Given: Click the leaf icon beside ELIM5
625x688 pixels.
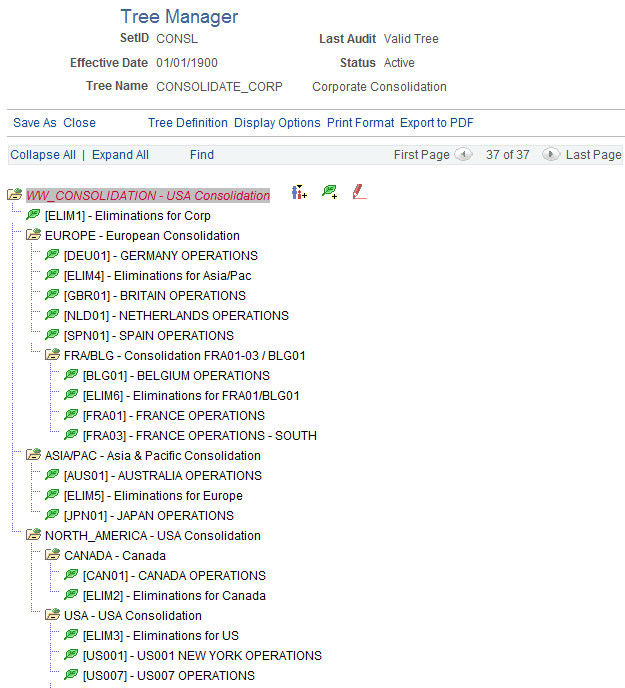Looking at the screenshot, I should [52, 494].
